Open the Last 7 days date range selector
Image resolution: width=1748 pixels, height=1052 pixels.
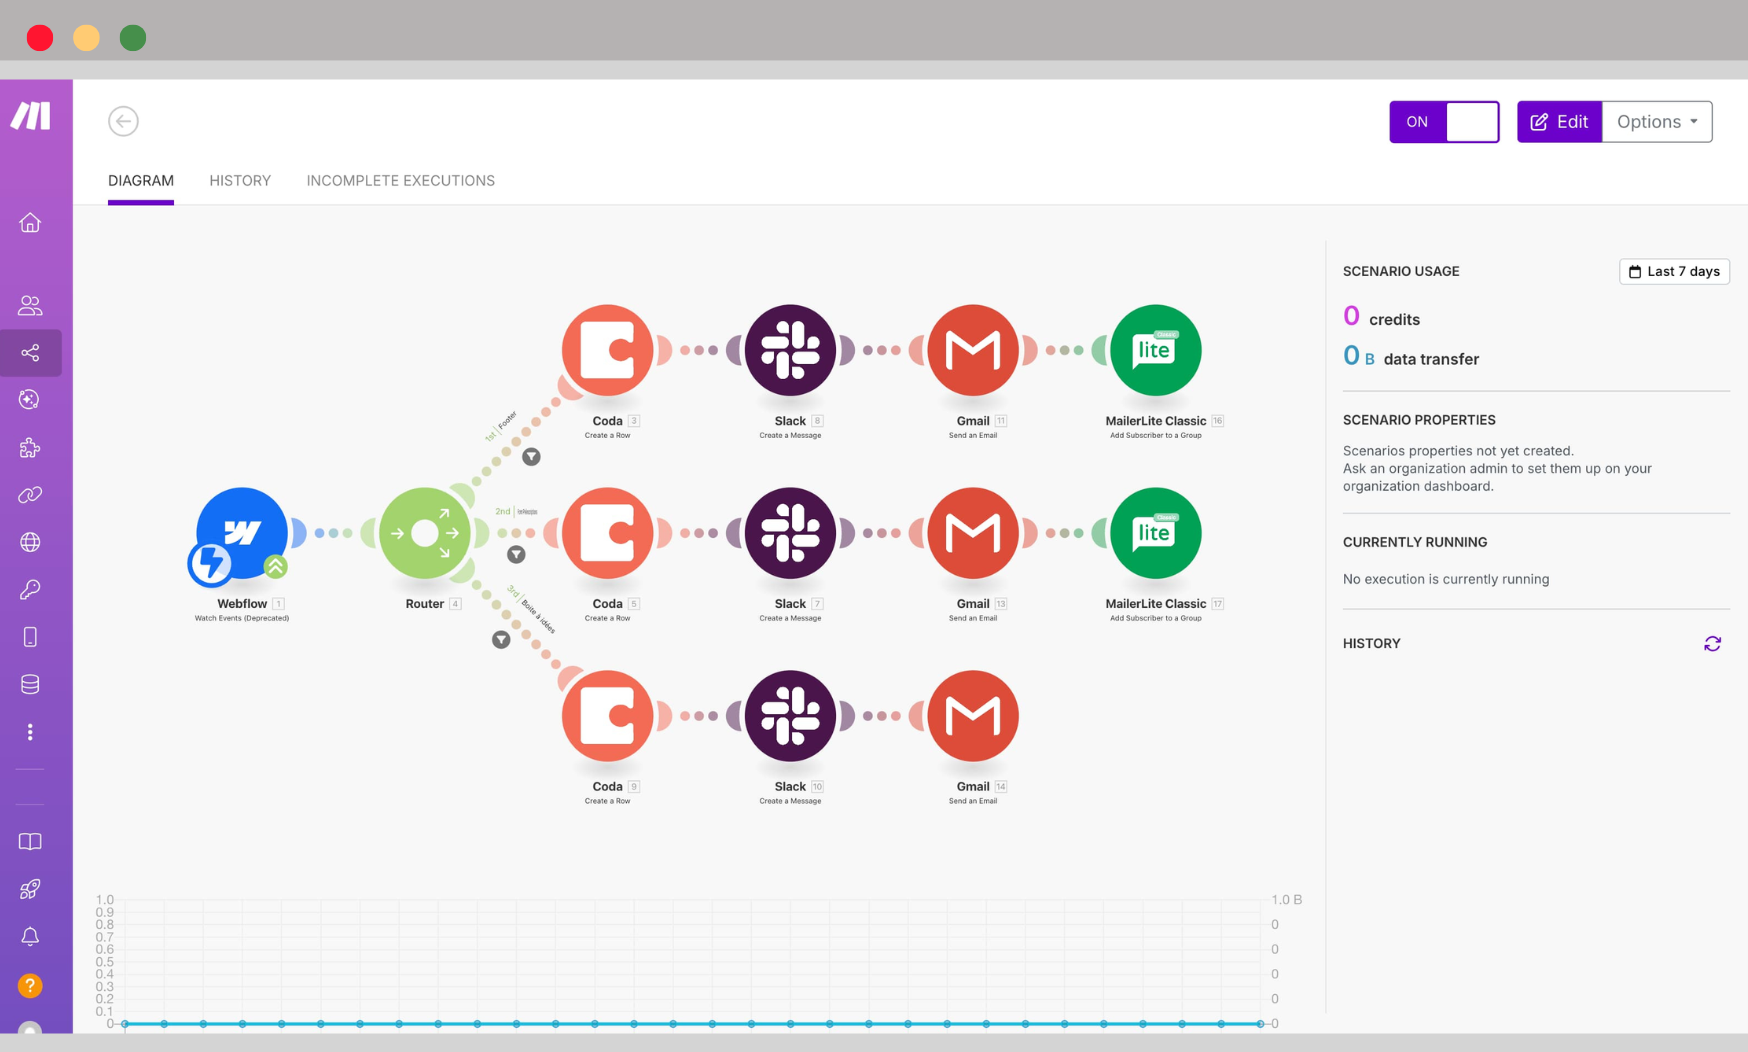1674,271
